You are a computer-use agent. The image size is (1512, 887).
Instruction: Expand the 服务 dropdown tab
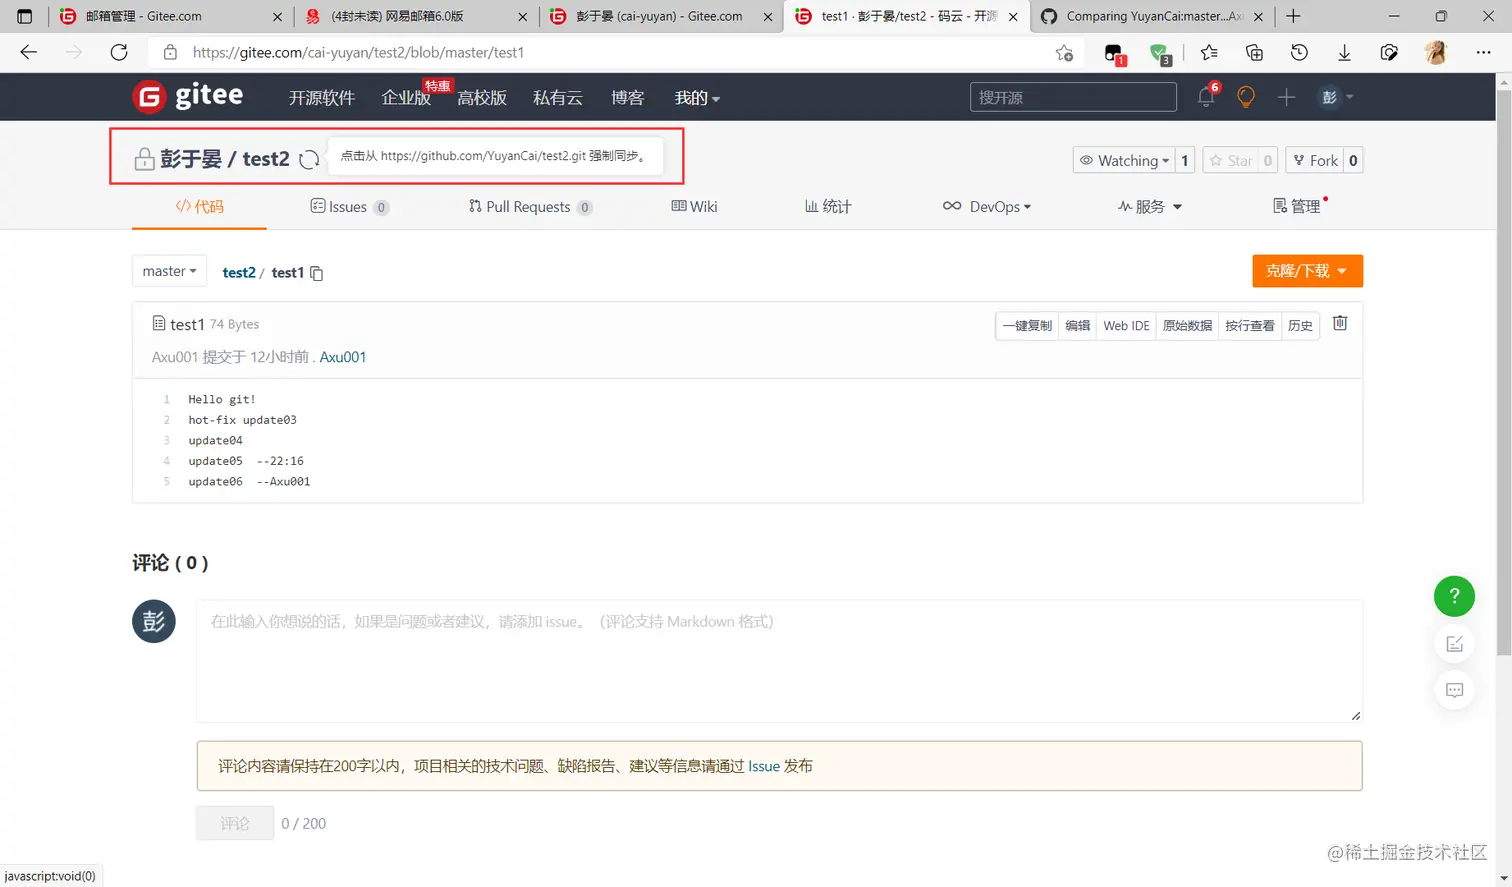(x=1150, y=206)
